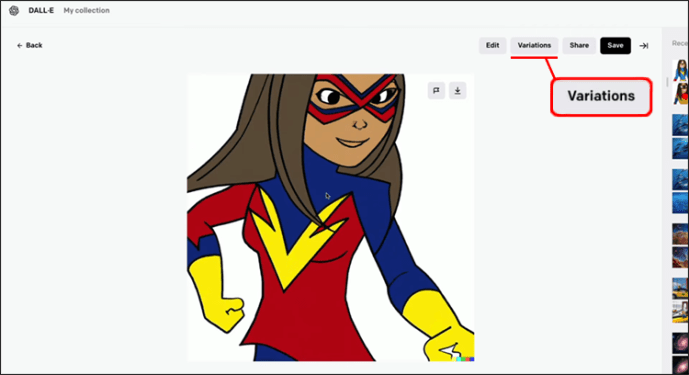
Task: Go back using the Back arrow
Action: (29, 45)
